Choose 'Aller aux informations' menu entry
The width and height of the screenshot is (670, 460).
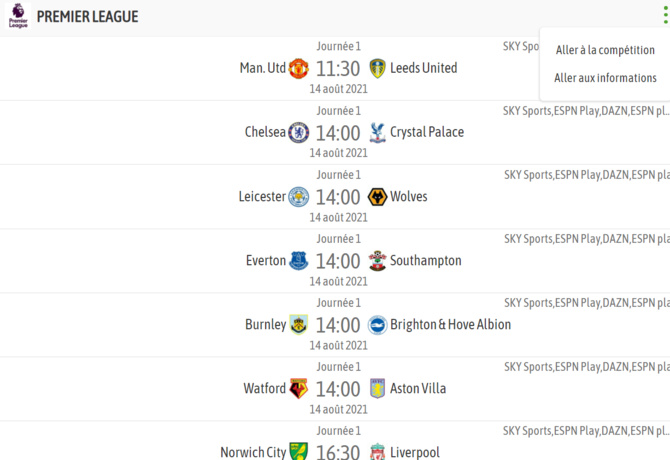(x=605, y=78)
